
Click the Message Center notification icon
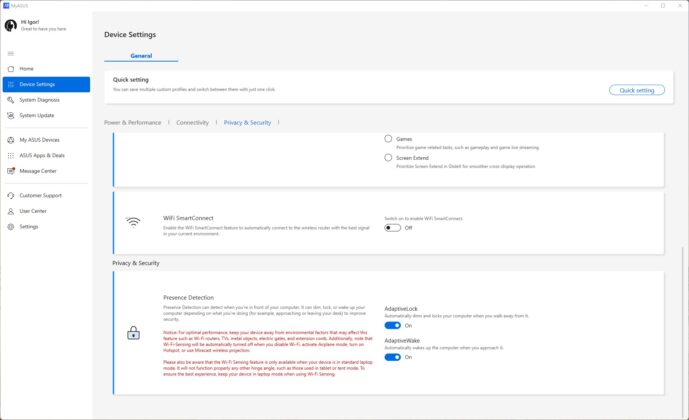[11, 171]
